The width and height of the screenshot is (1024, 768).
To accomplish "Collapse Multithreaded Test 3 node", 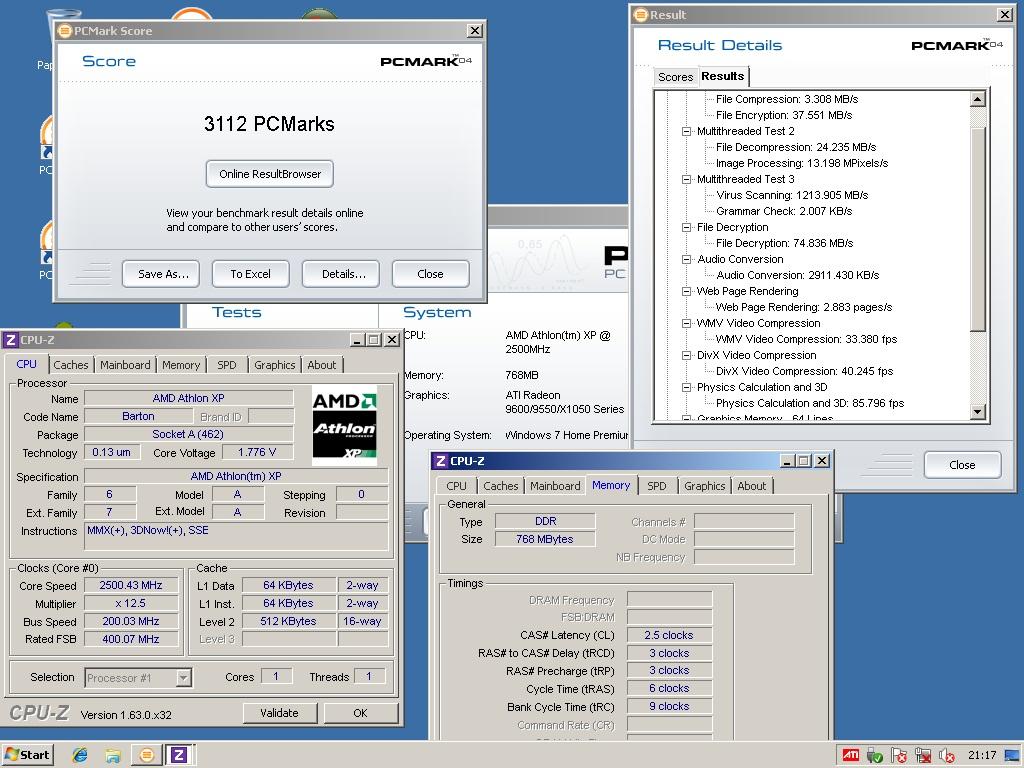I will [x=686, y=179].
